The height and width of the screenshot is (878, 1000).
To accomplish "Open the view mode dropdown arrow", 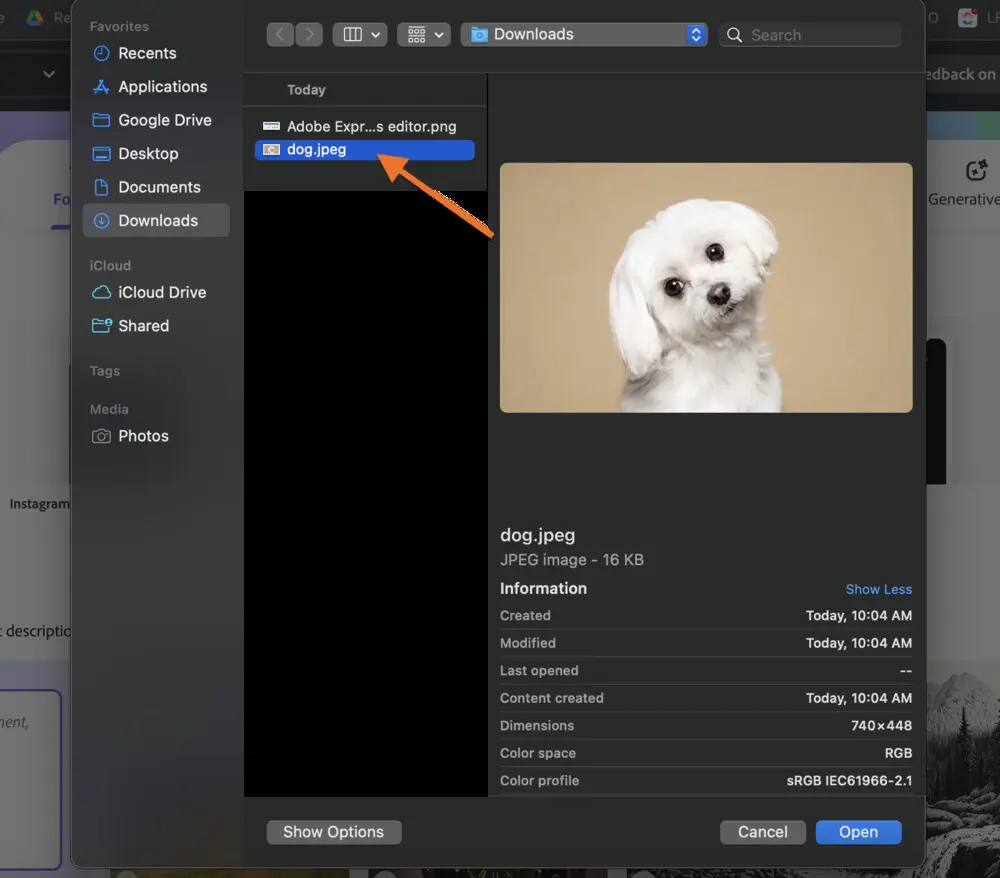I will click(376, 35).
